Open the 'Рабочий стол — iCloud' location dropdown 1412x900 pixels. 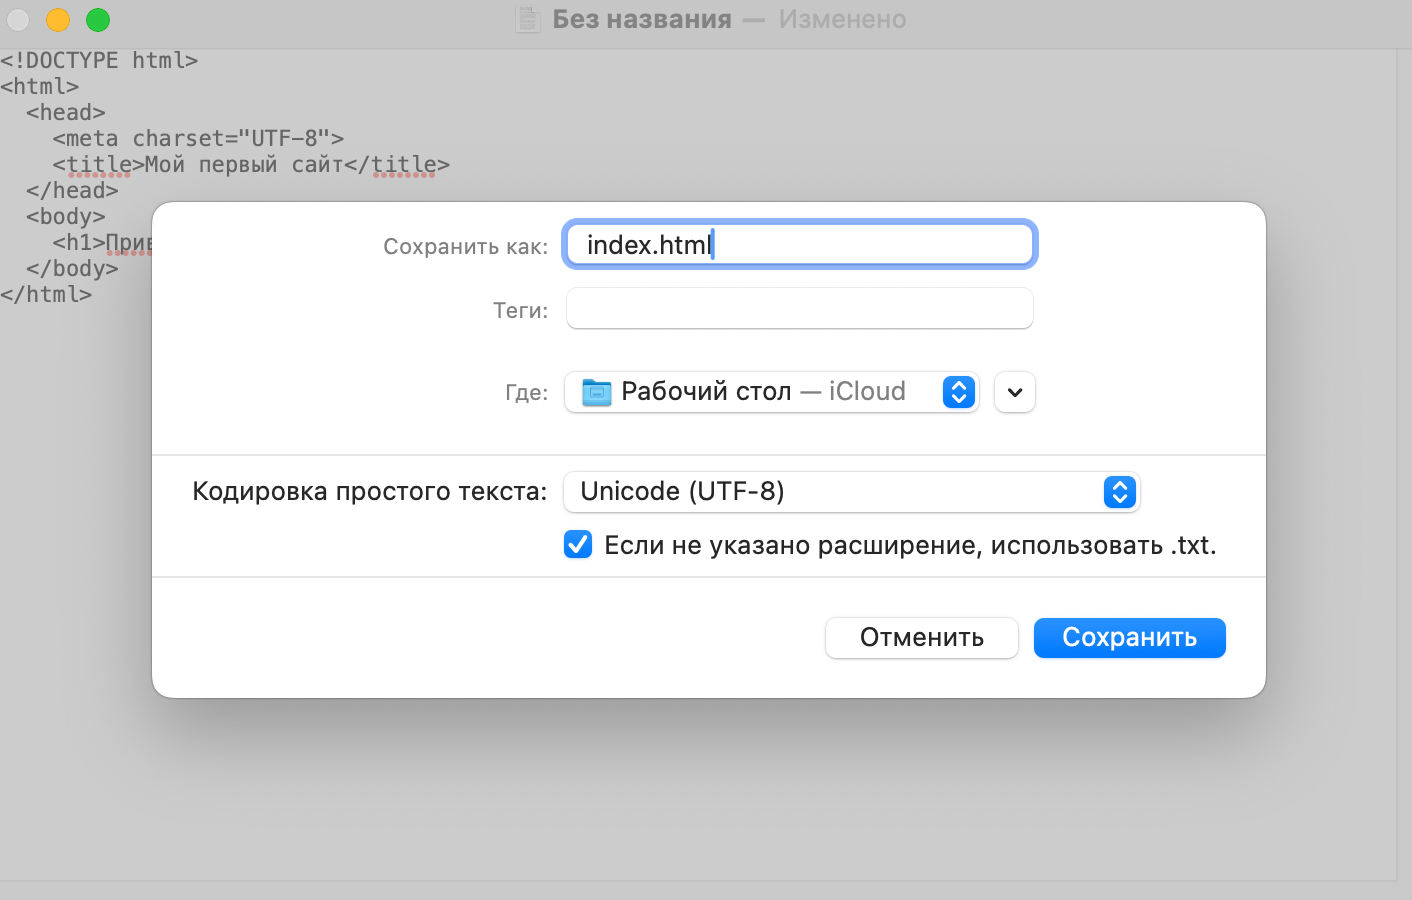772,392
